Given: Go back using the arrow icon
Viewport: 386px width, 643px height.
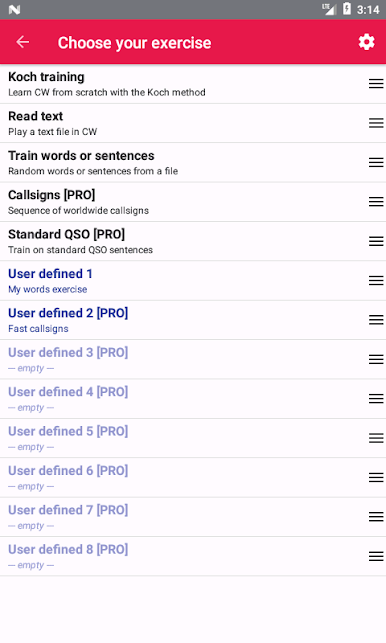Looking at the screenshot, I should coord(23,42).
